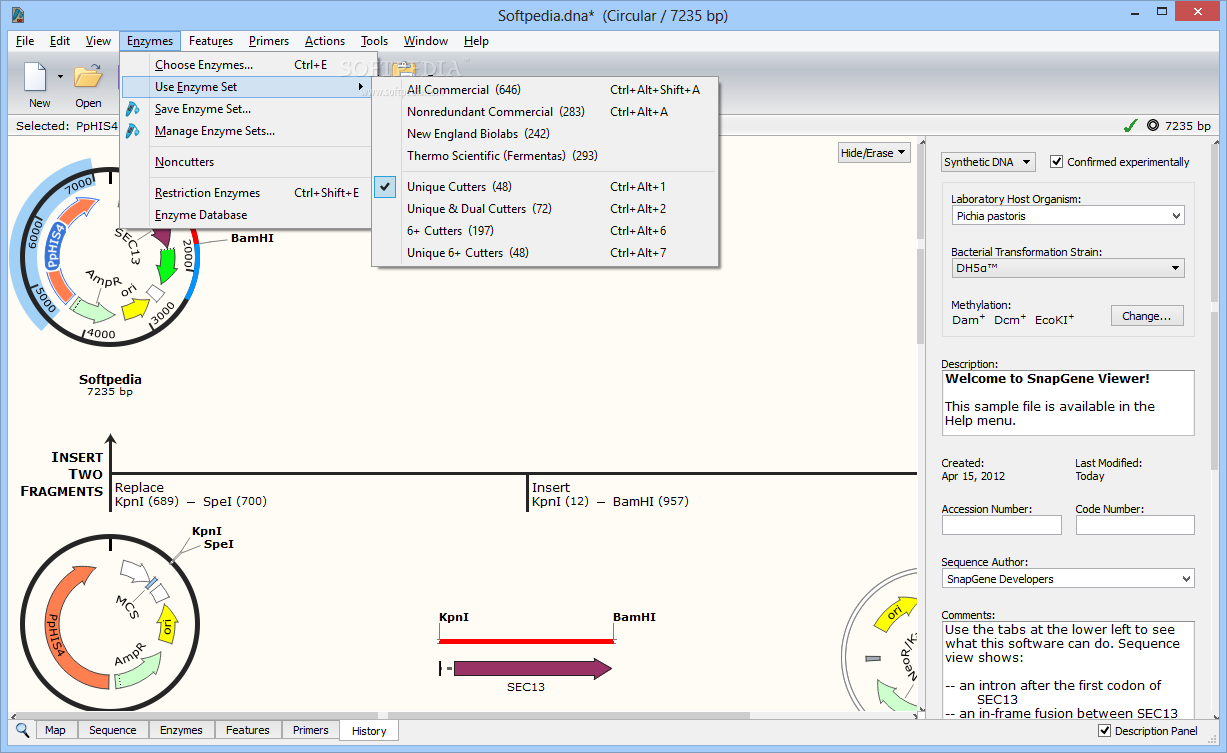Screen dimensions: 1227x753
Task: Select 6+ Cutters (197) option
Action: (x=545, y=231)
